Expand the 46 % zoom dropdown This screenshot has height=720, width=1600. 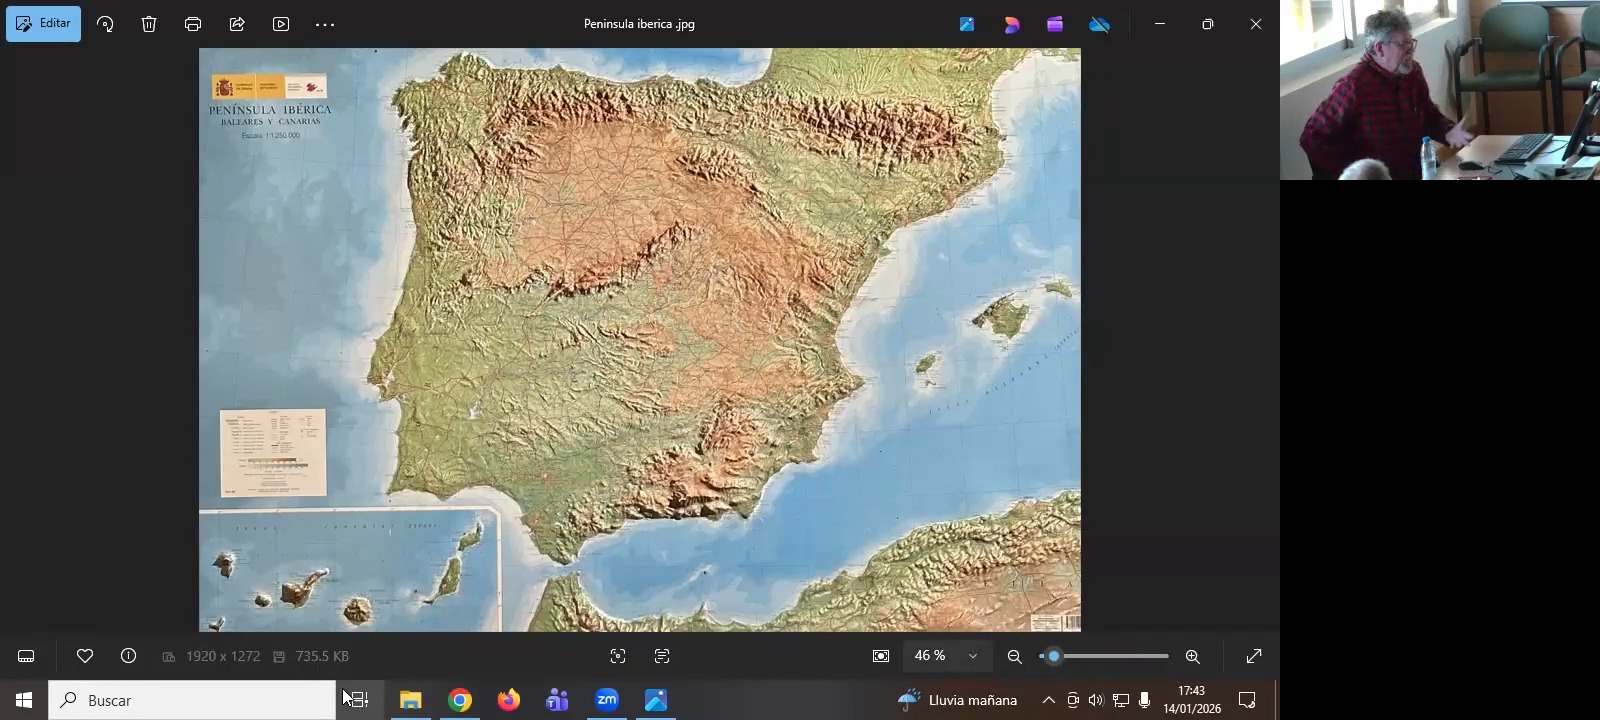coord(972,657)
